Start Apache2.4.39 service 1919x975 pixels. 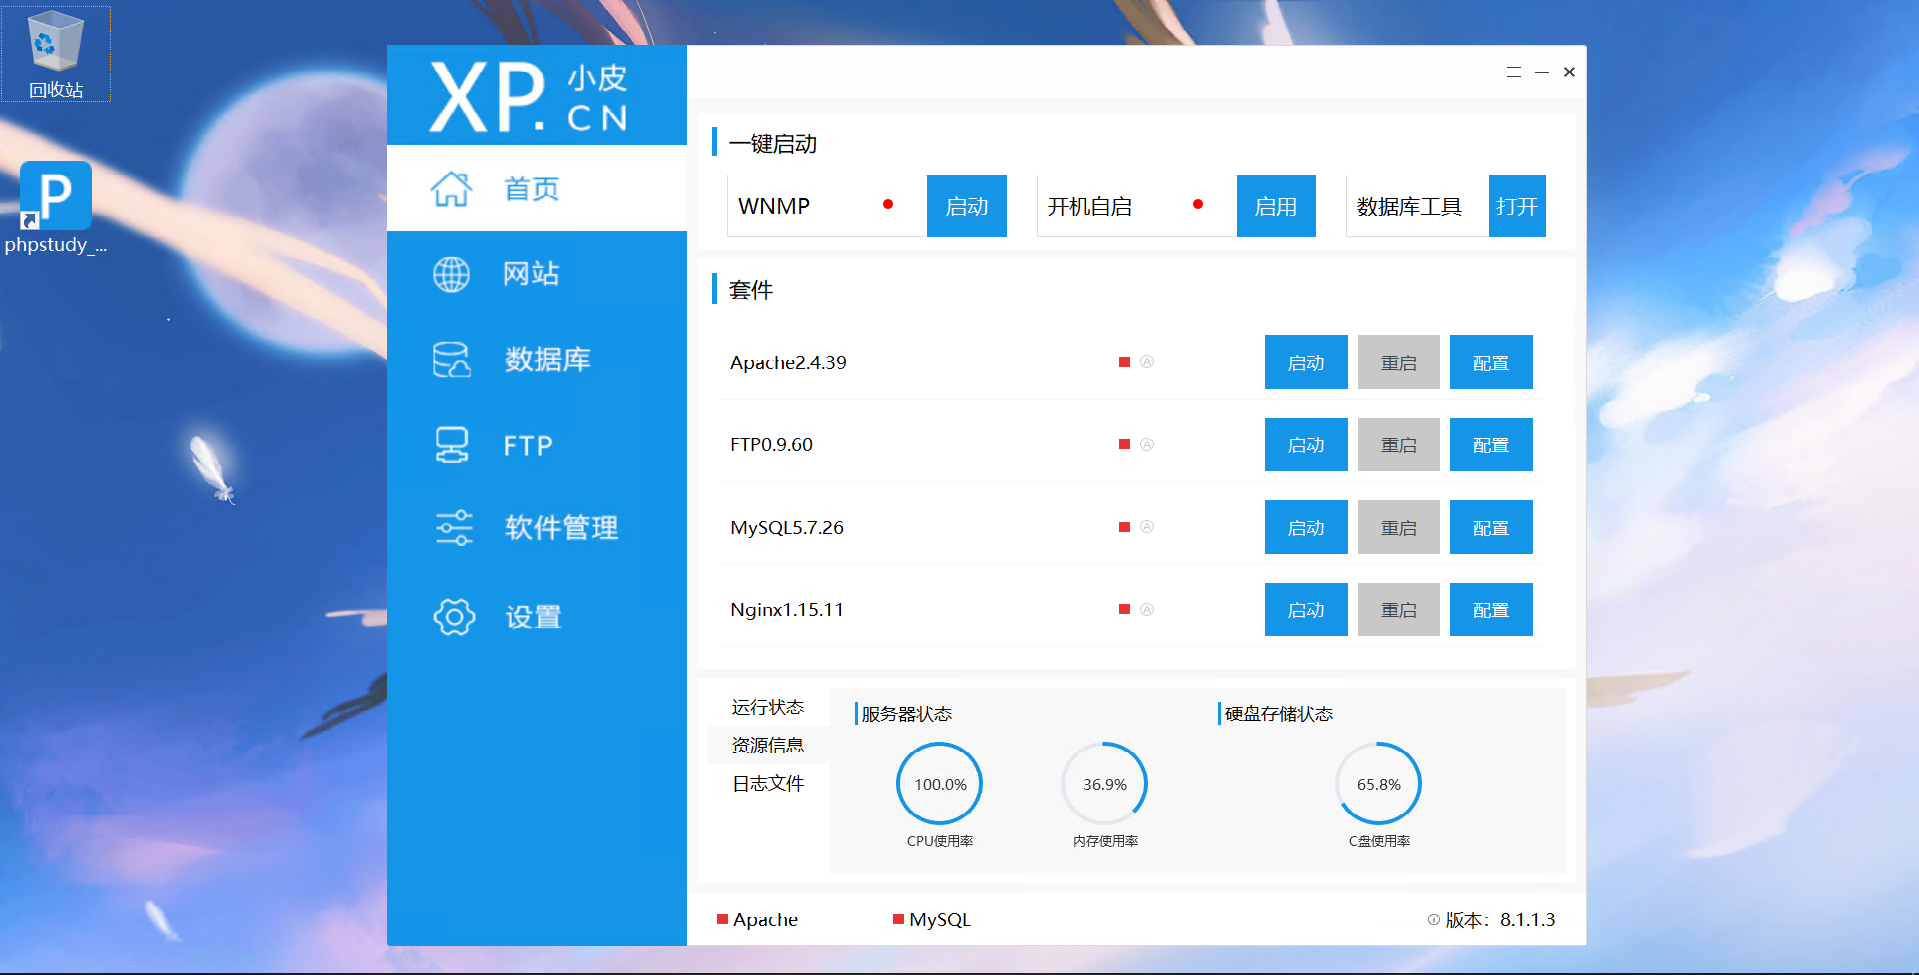click(x=1306, y=362)
